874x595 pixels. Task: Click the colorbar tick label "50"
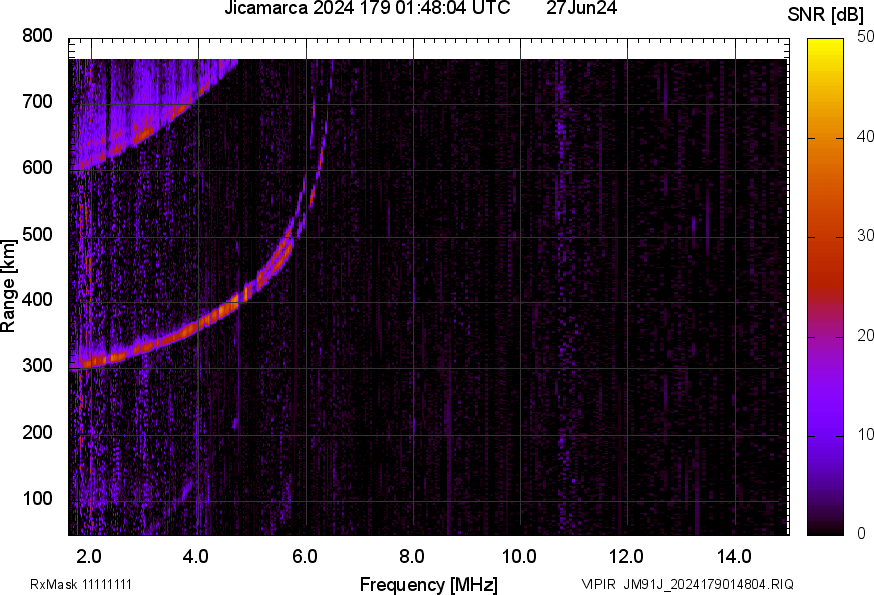865,37
